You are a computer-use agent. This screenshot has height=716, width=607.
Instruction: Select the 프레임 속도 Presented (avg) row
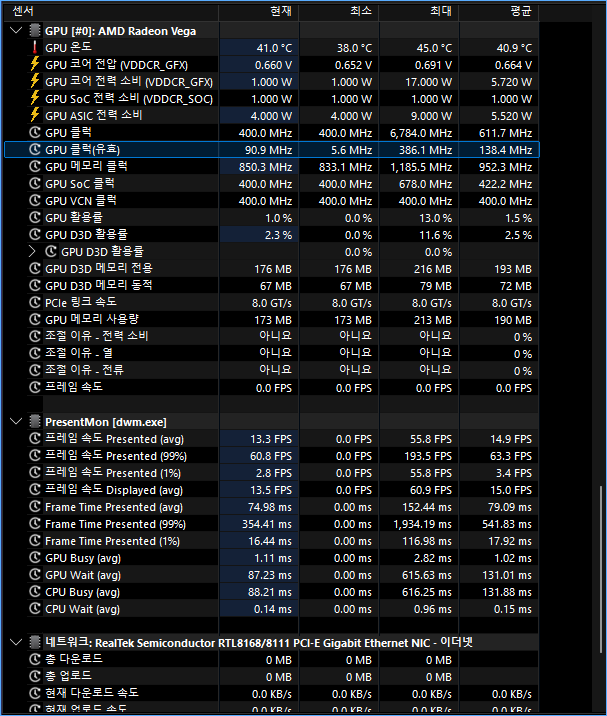pyautogui.click(x=271, y=439)
